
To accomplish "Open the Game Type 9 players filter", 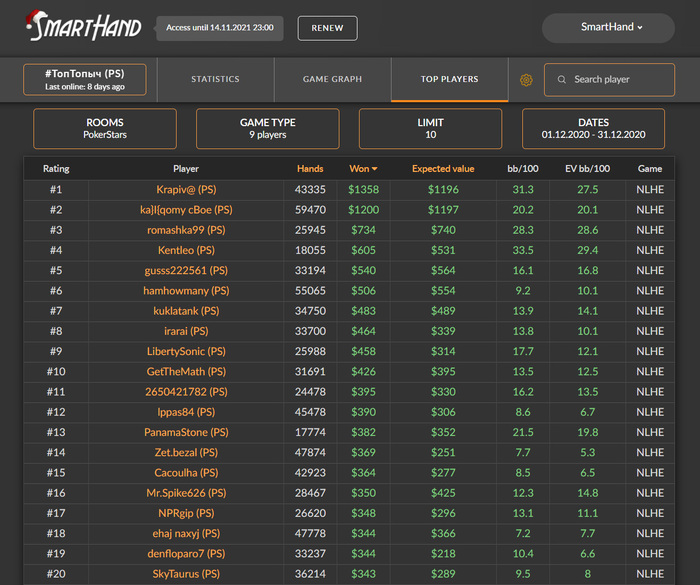I will pos(267,129).
